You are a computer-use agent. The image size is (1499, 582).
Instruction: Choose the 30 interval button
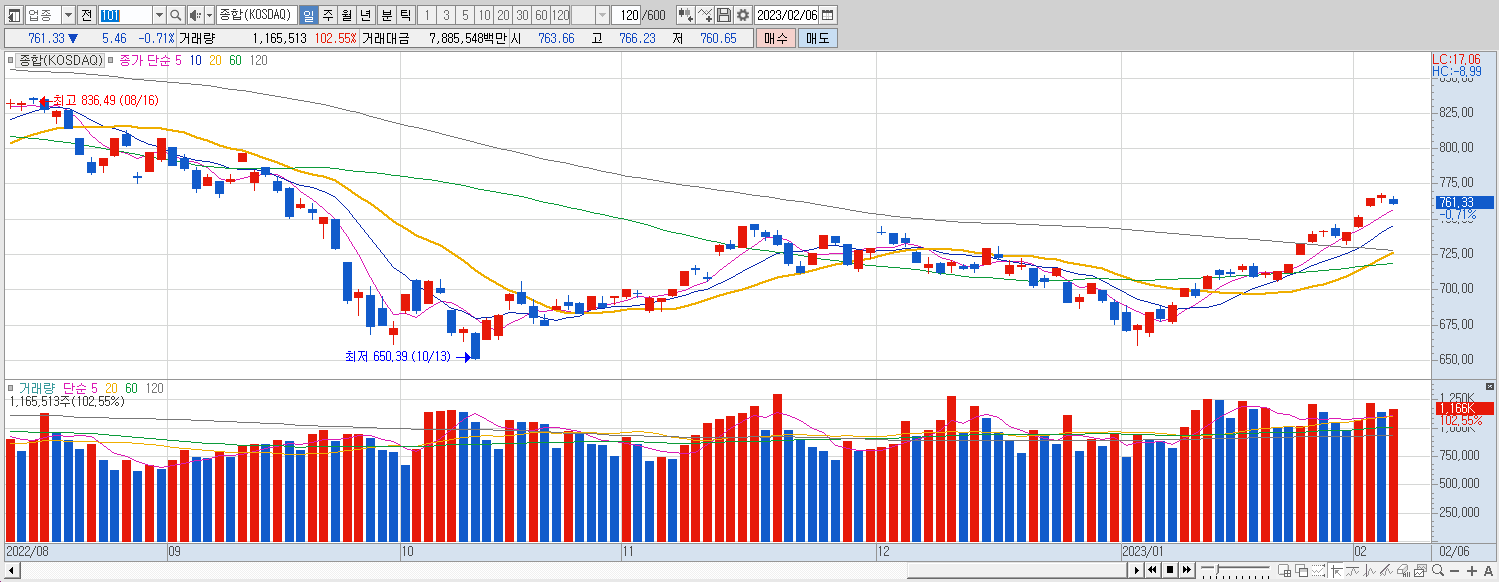[522, 15]
